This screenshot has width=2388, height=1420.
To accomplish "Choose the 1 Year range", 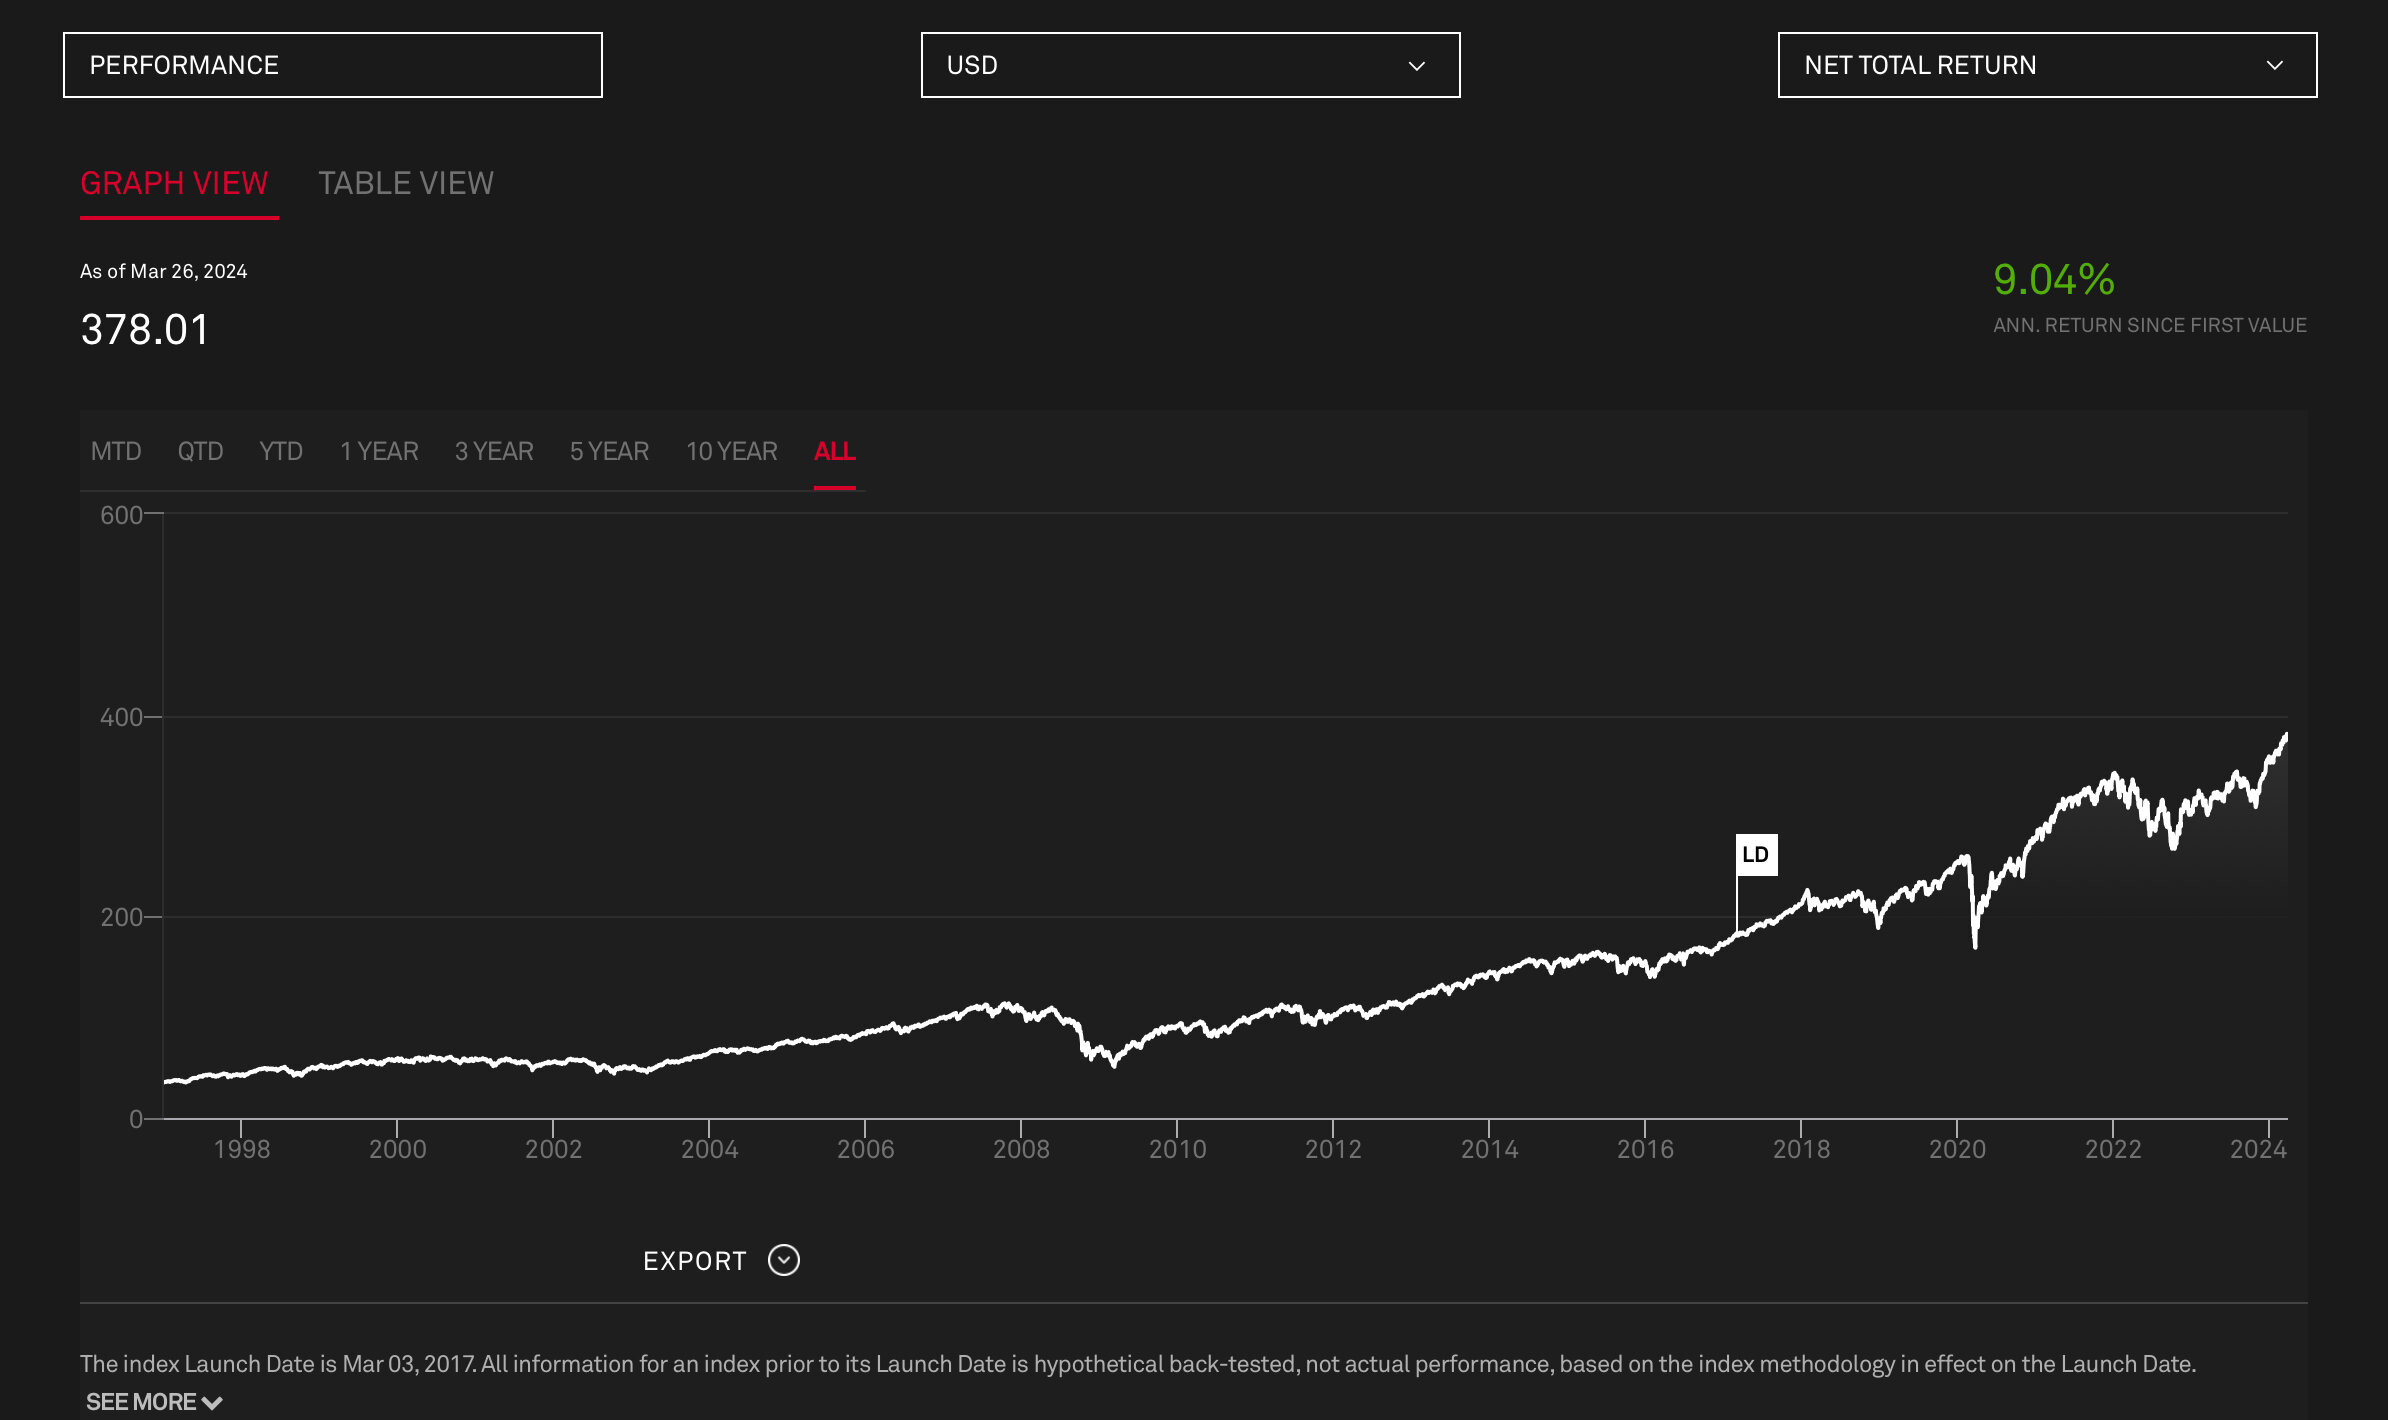I will pos(379,451).
